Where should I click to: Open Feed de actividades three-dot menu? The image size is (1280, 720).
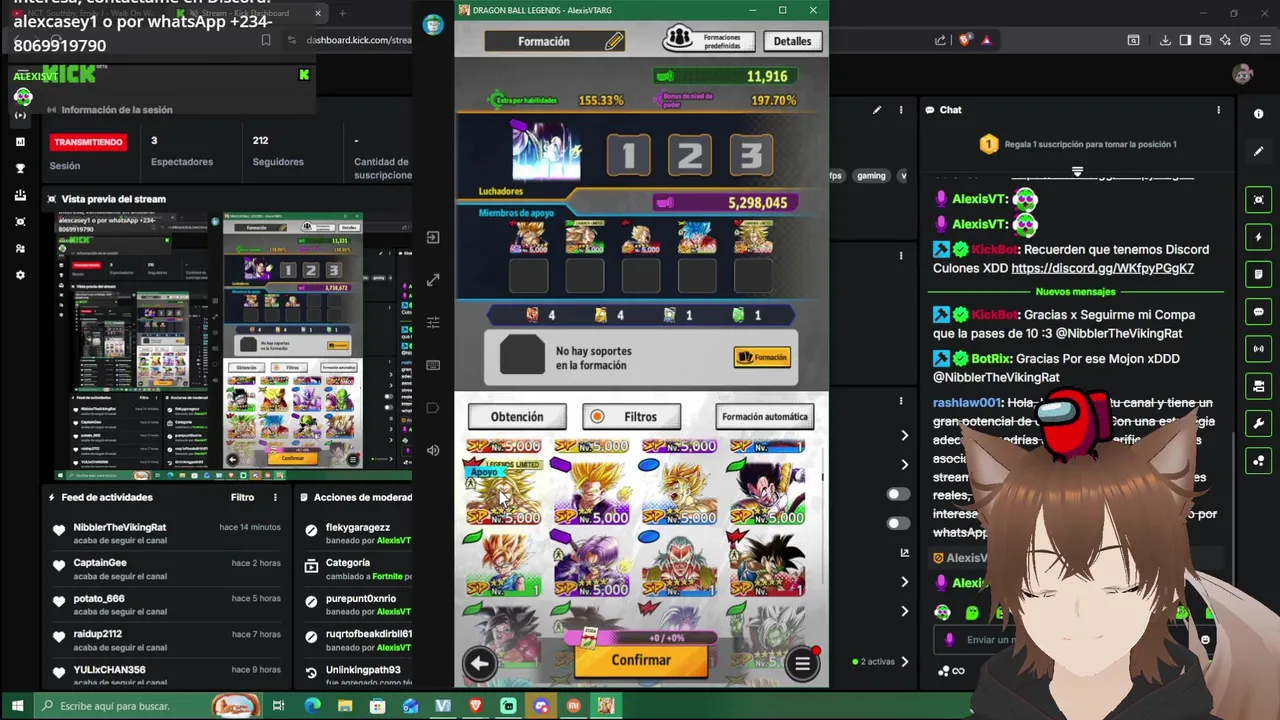[275, 497]
